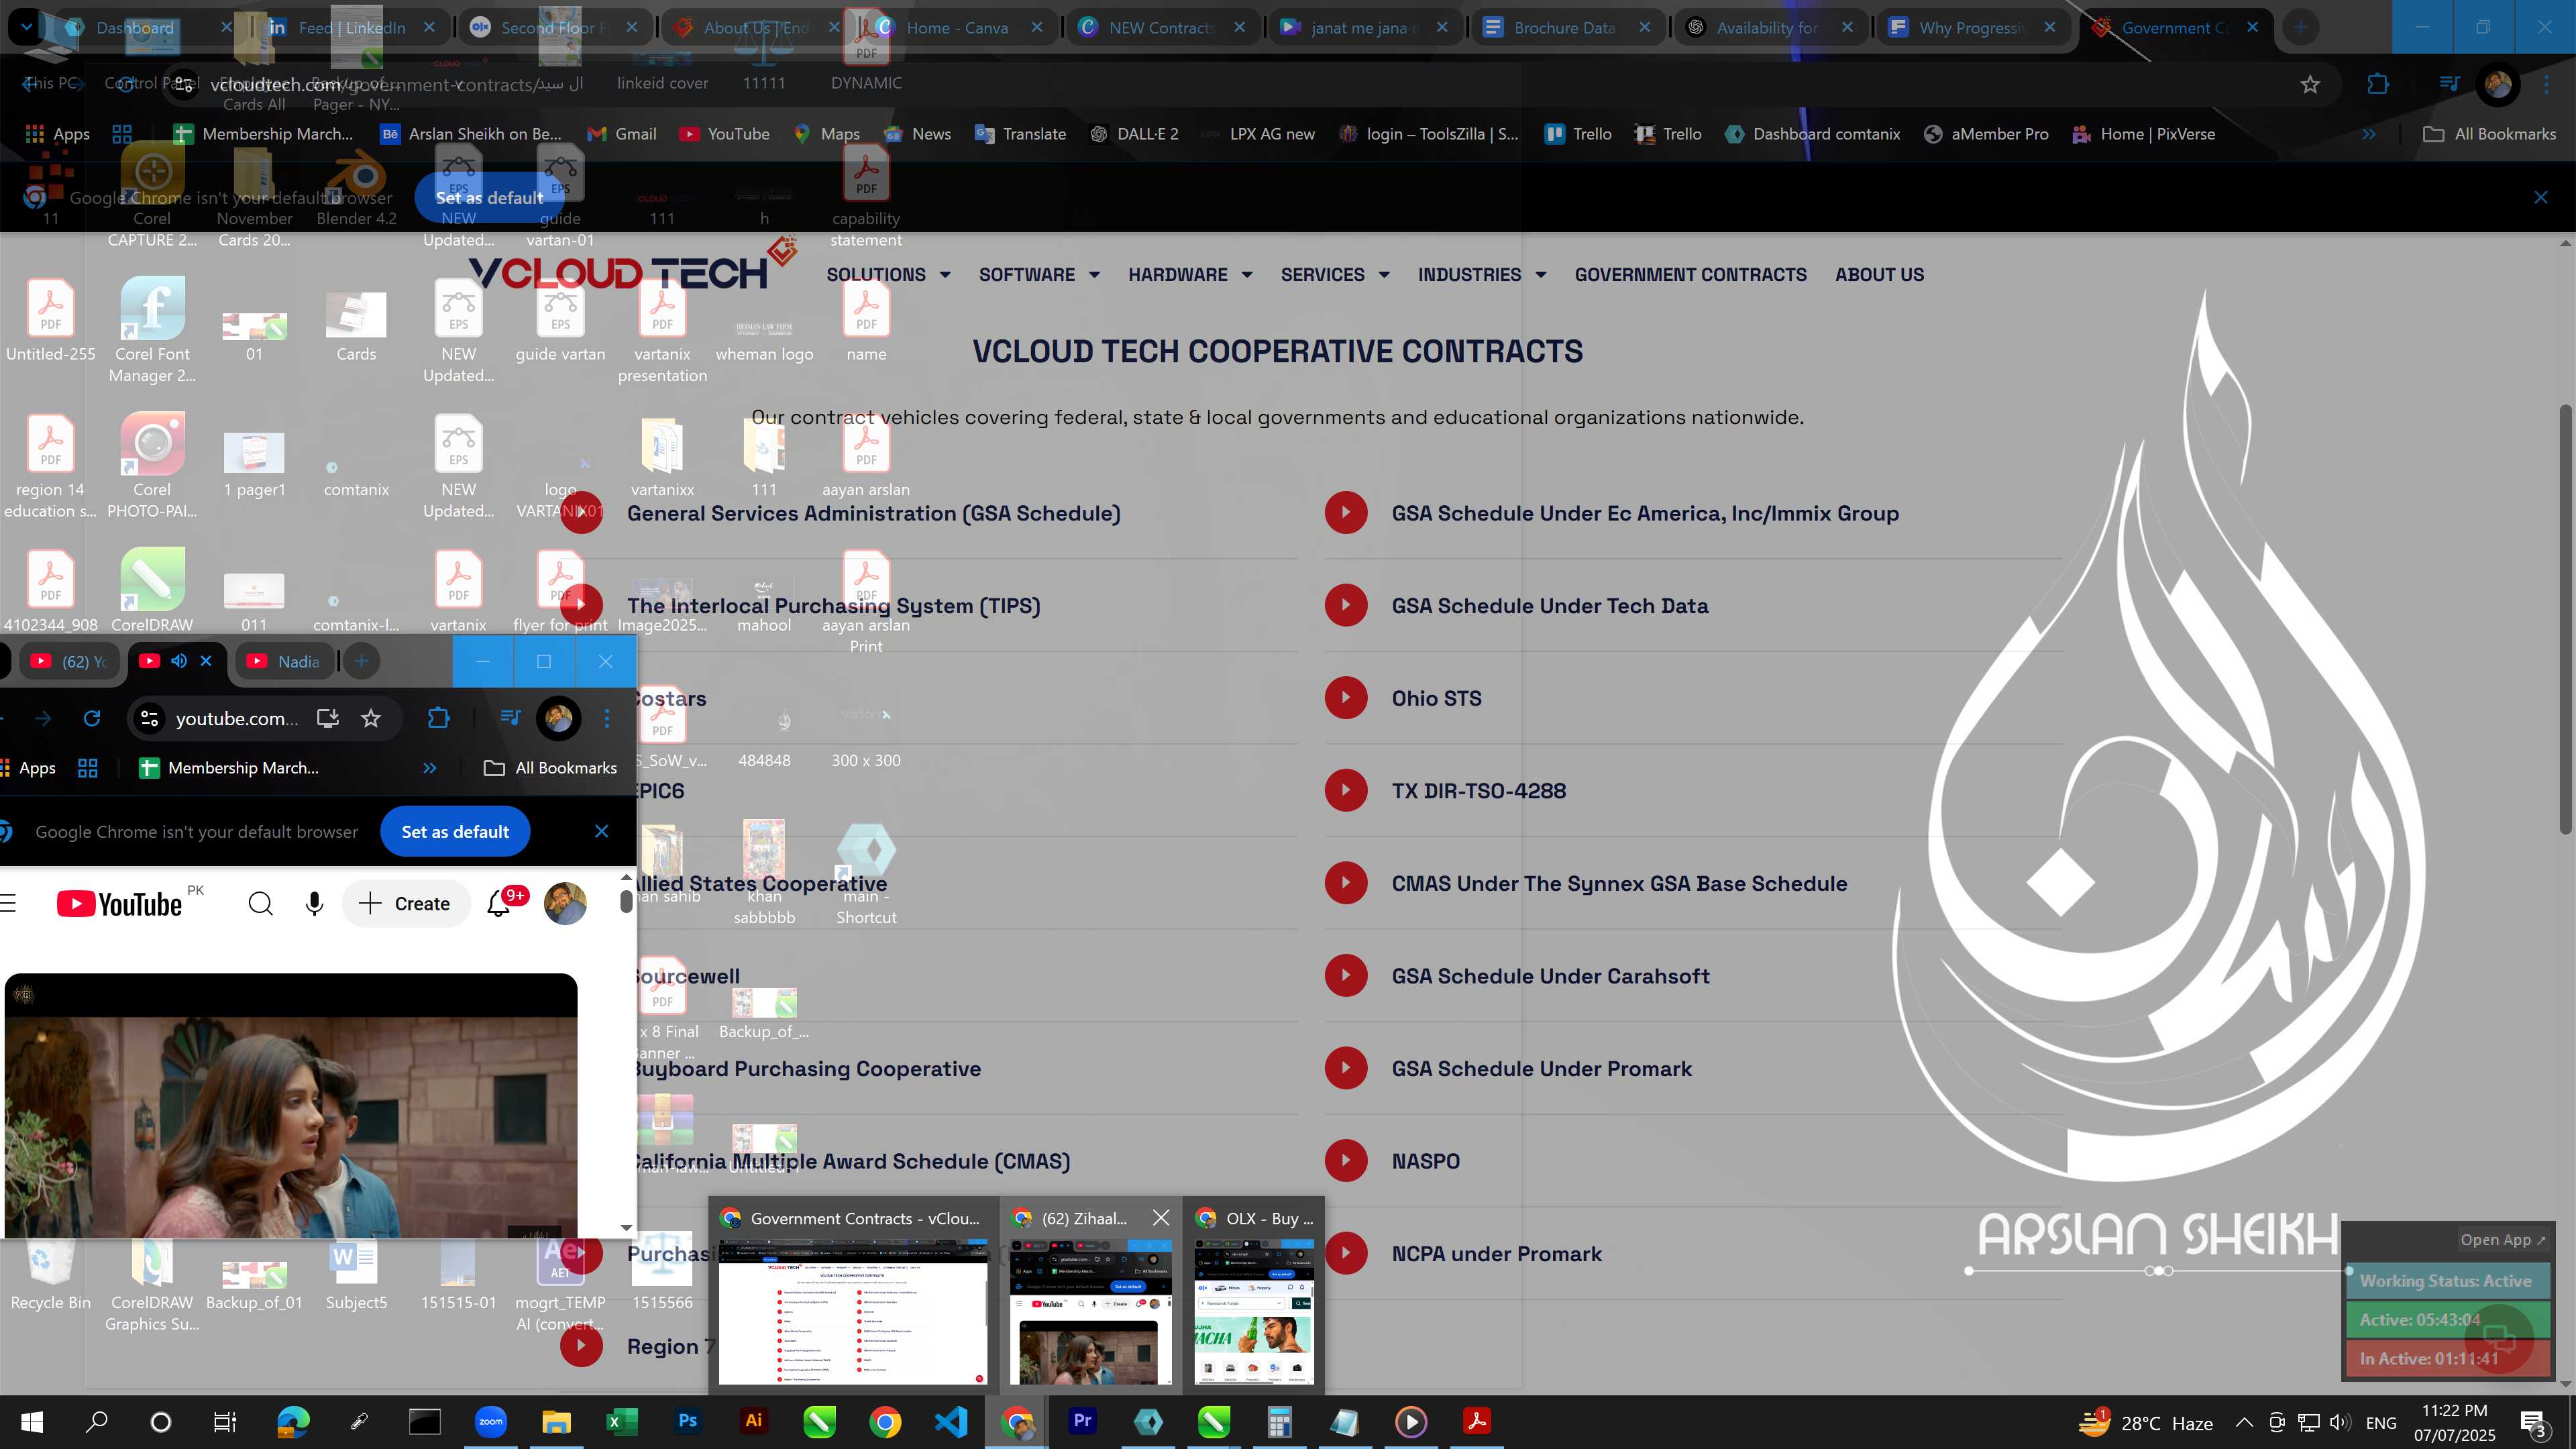Open Premiere Pro from the taskbar
The image size is (2576, 1449).
tap(1082, 1422)
